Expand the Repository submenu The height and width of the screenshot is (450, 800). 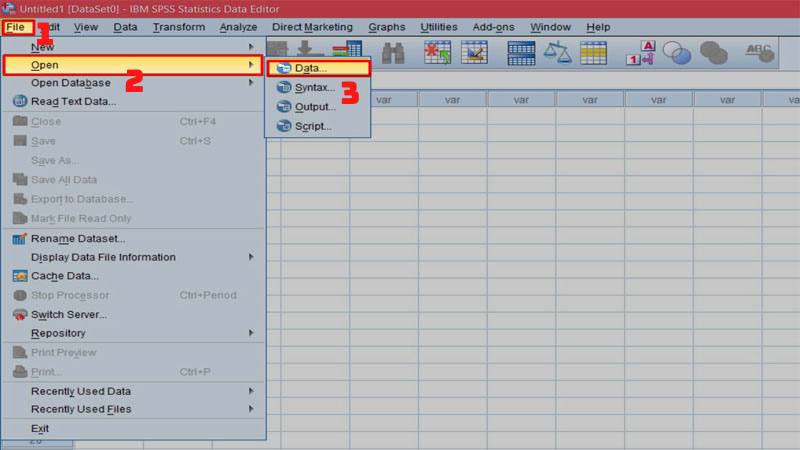(x=134, y=333)
